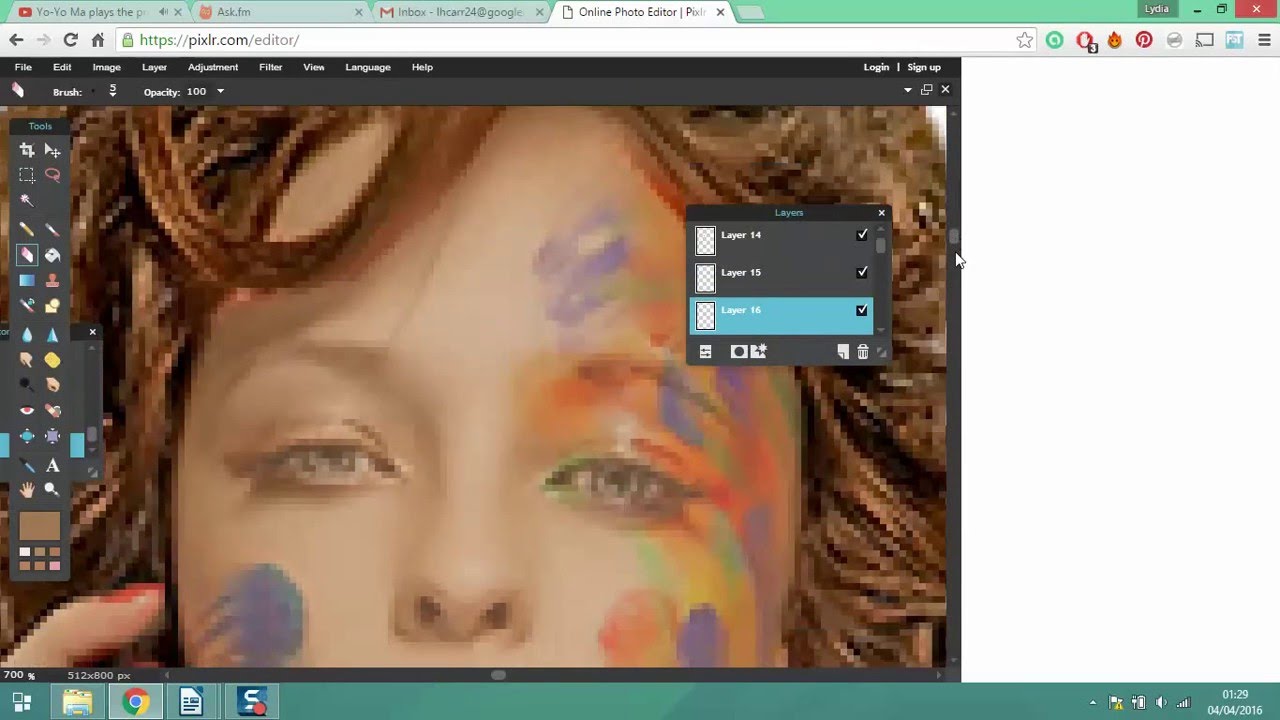Expand the Brush size picker
This screenshot has height=720, width=1280.
113,91
